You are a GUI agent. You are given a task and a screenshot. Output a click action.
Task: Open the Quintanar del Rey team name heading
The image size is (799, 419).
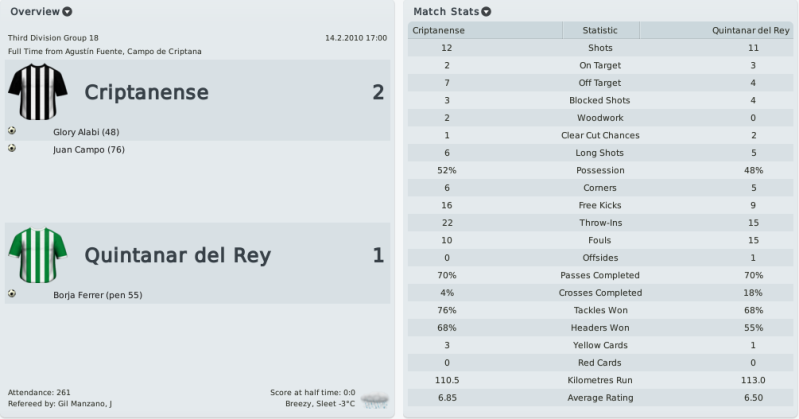[178, 255]
